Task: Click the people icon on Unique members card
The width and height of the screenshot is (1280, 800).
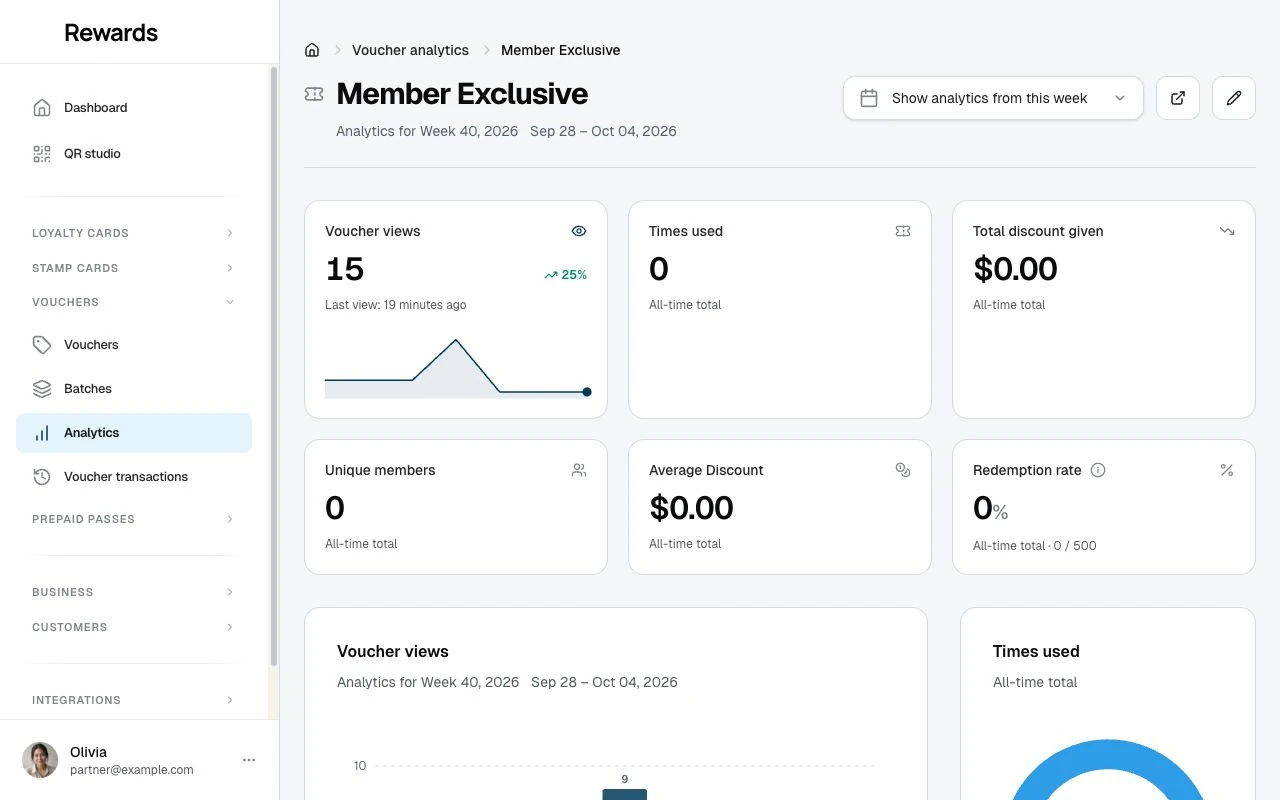Action: pyautogui.click(x=579, y=470)
